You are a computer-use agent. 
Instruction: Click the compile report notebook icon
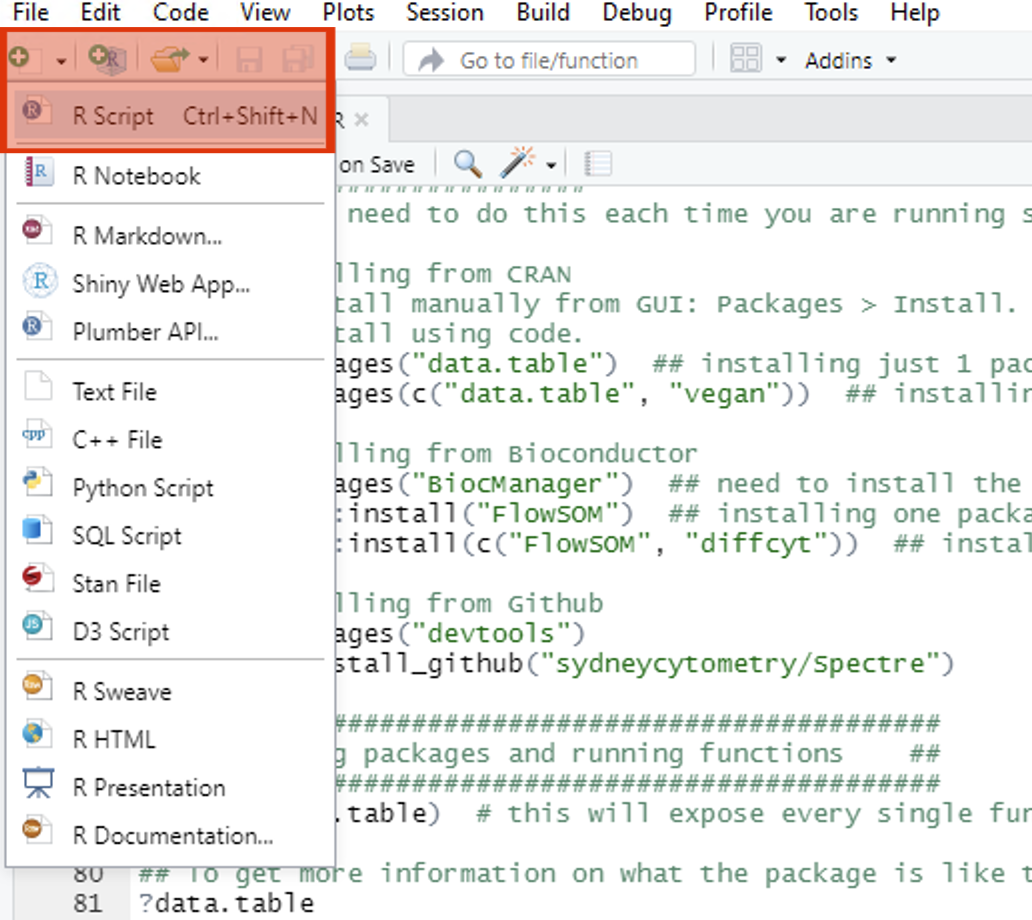click(598, 163)
